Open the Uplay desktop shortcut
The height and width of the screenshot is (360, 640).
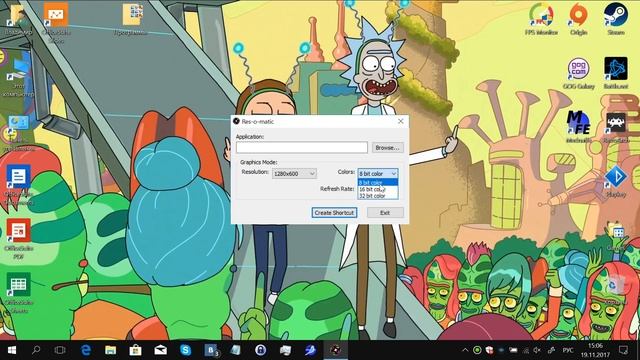pyautogui.click(x=616, y=182)
